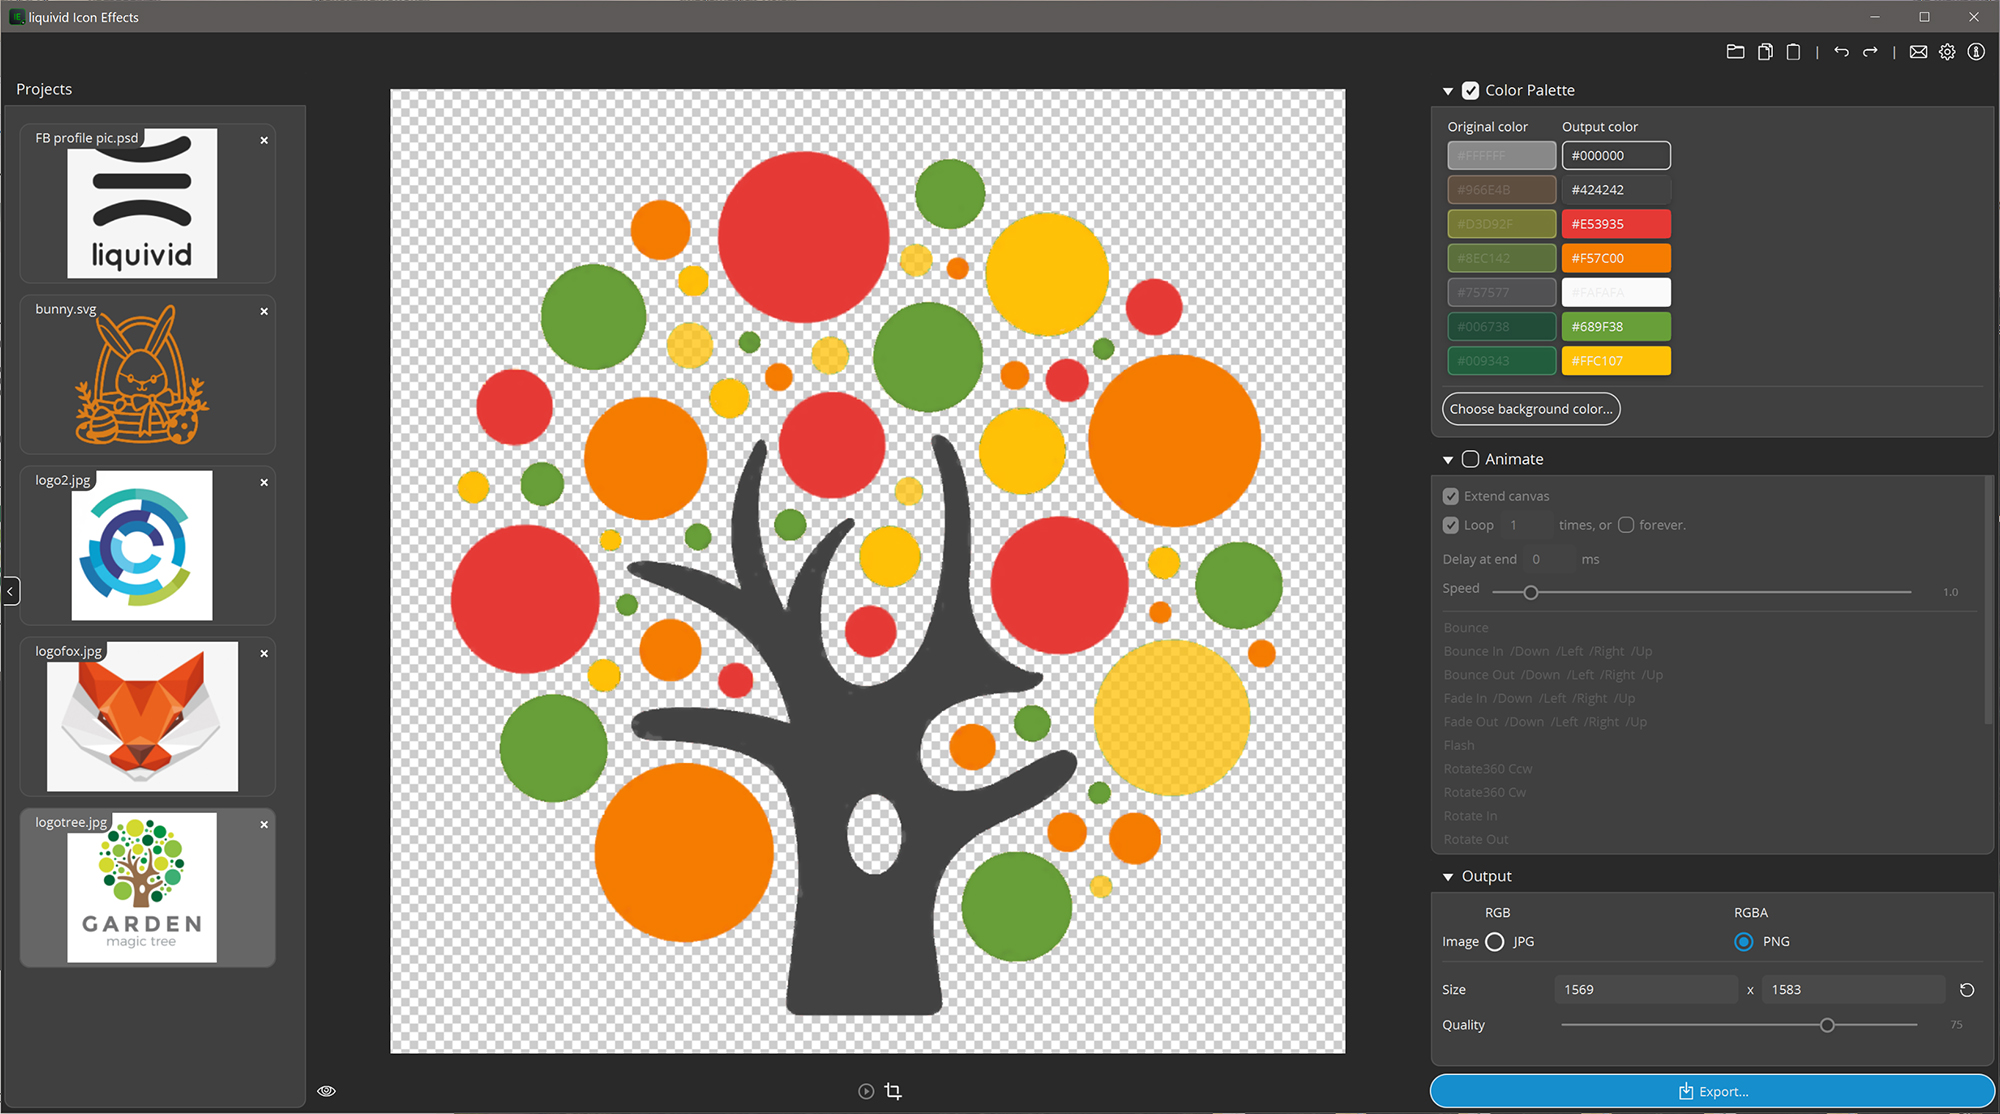Redo the last undone change

click(x=1870, y=51)
